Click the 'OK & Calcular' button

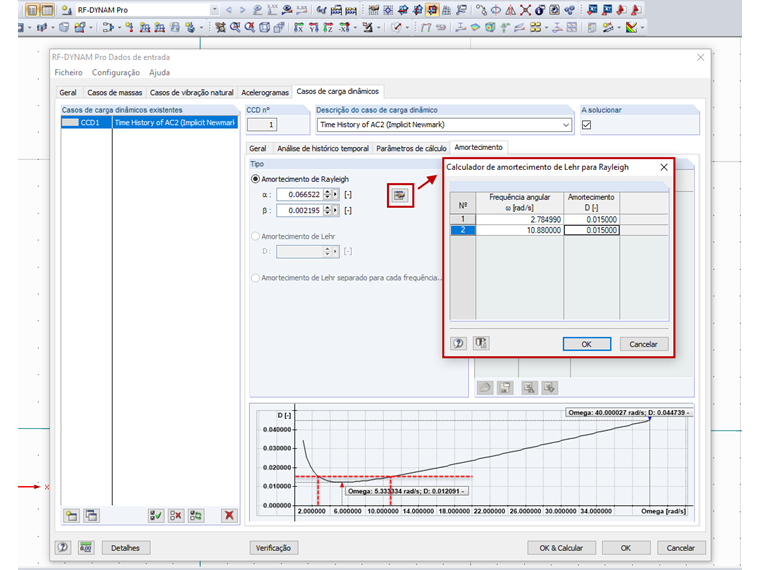tap(561, 548)
